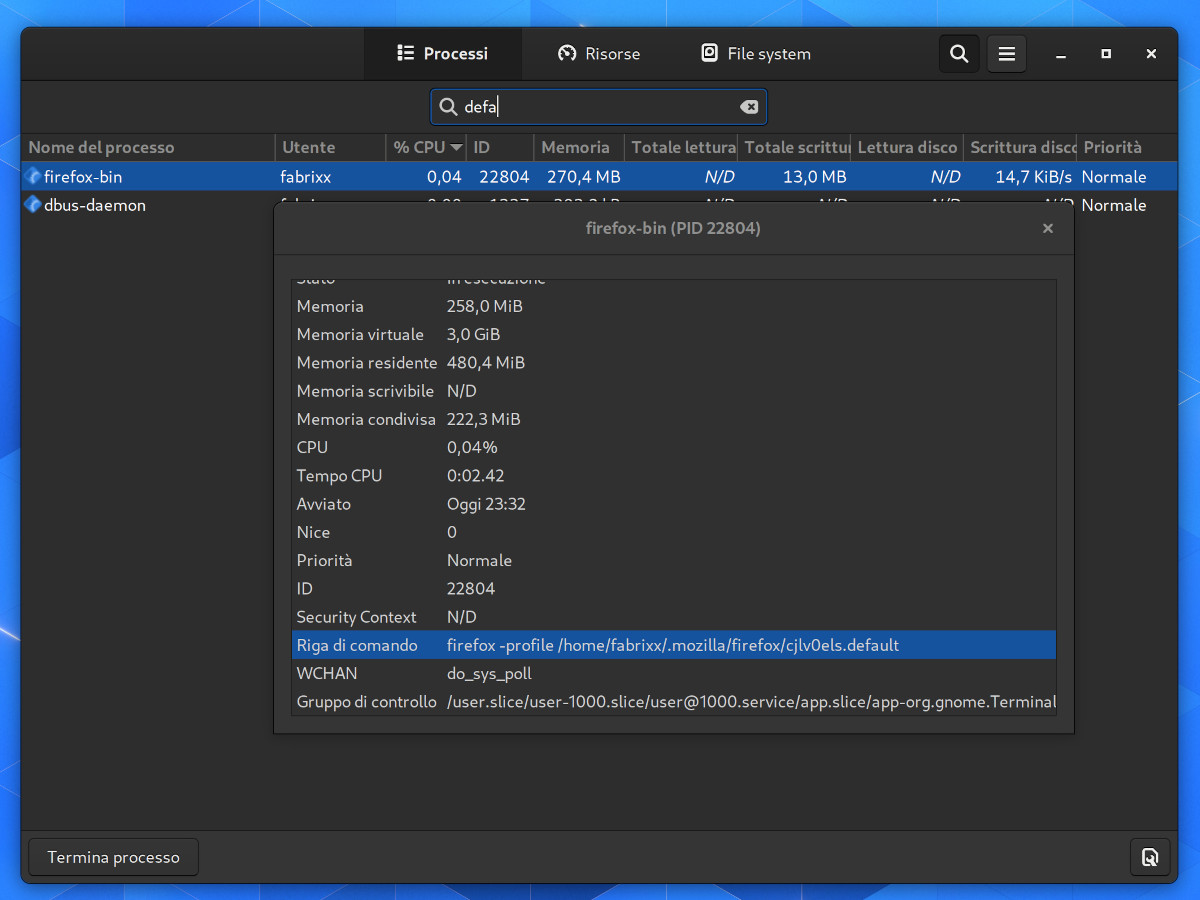Sort by Memoria column header
This screenshot has height=900, width=1200.
click(x=579, y=147)
